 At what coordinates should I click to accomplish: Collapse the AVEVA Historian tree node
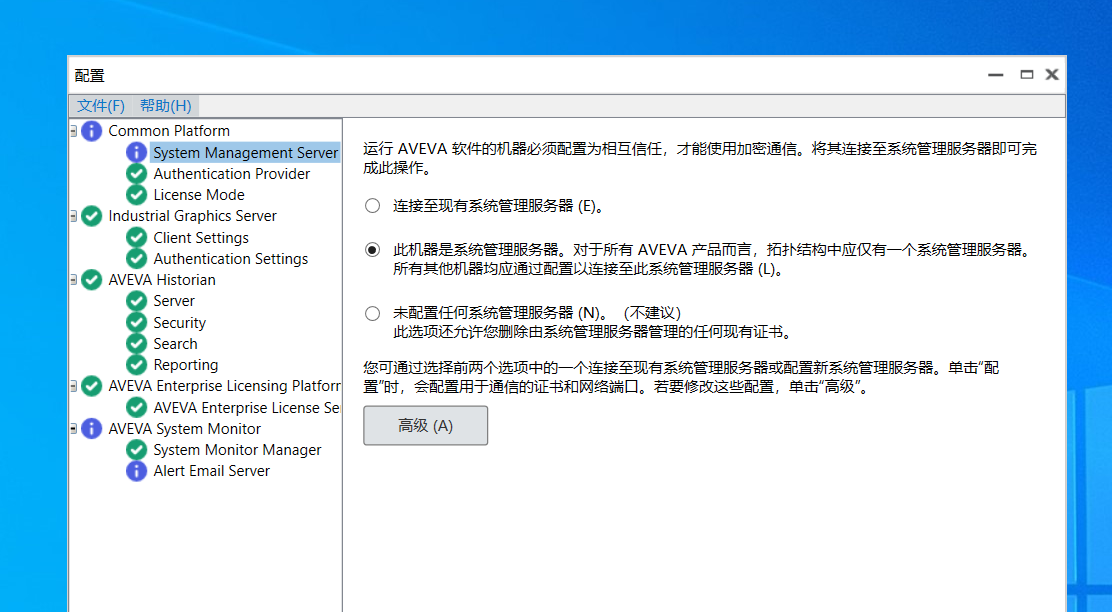click(74, 280)
